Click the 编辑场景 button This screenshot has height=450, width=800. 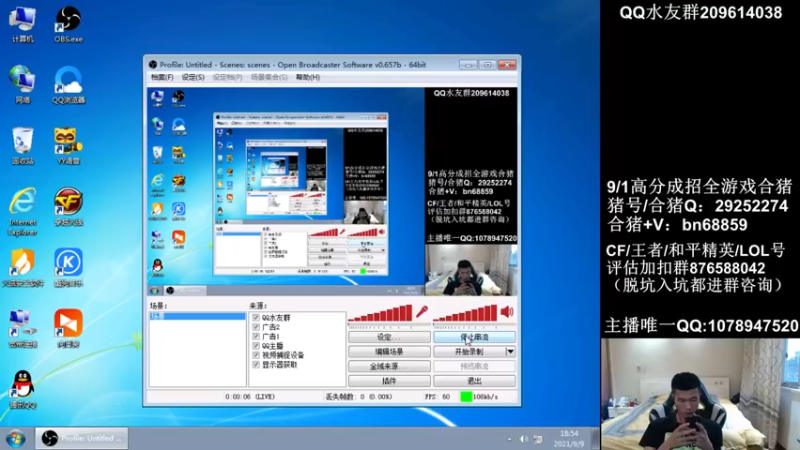click(389, 352)
